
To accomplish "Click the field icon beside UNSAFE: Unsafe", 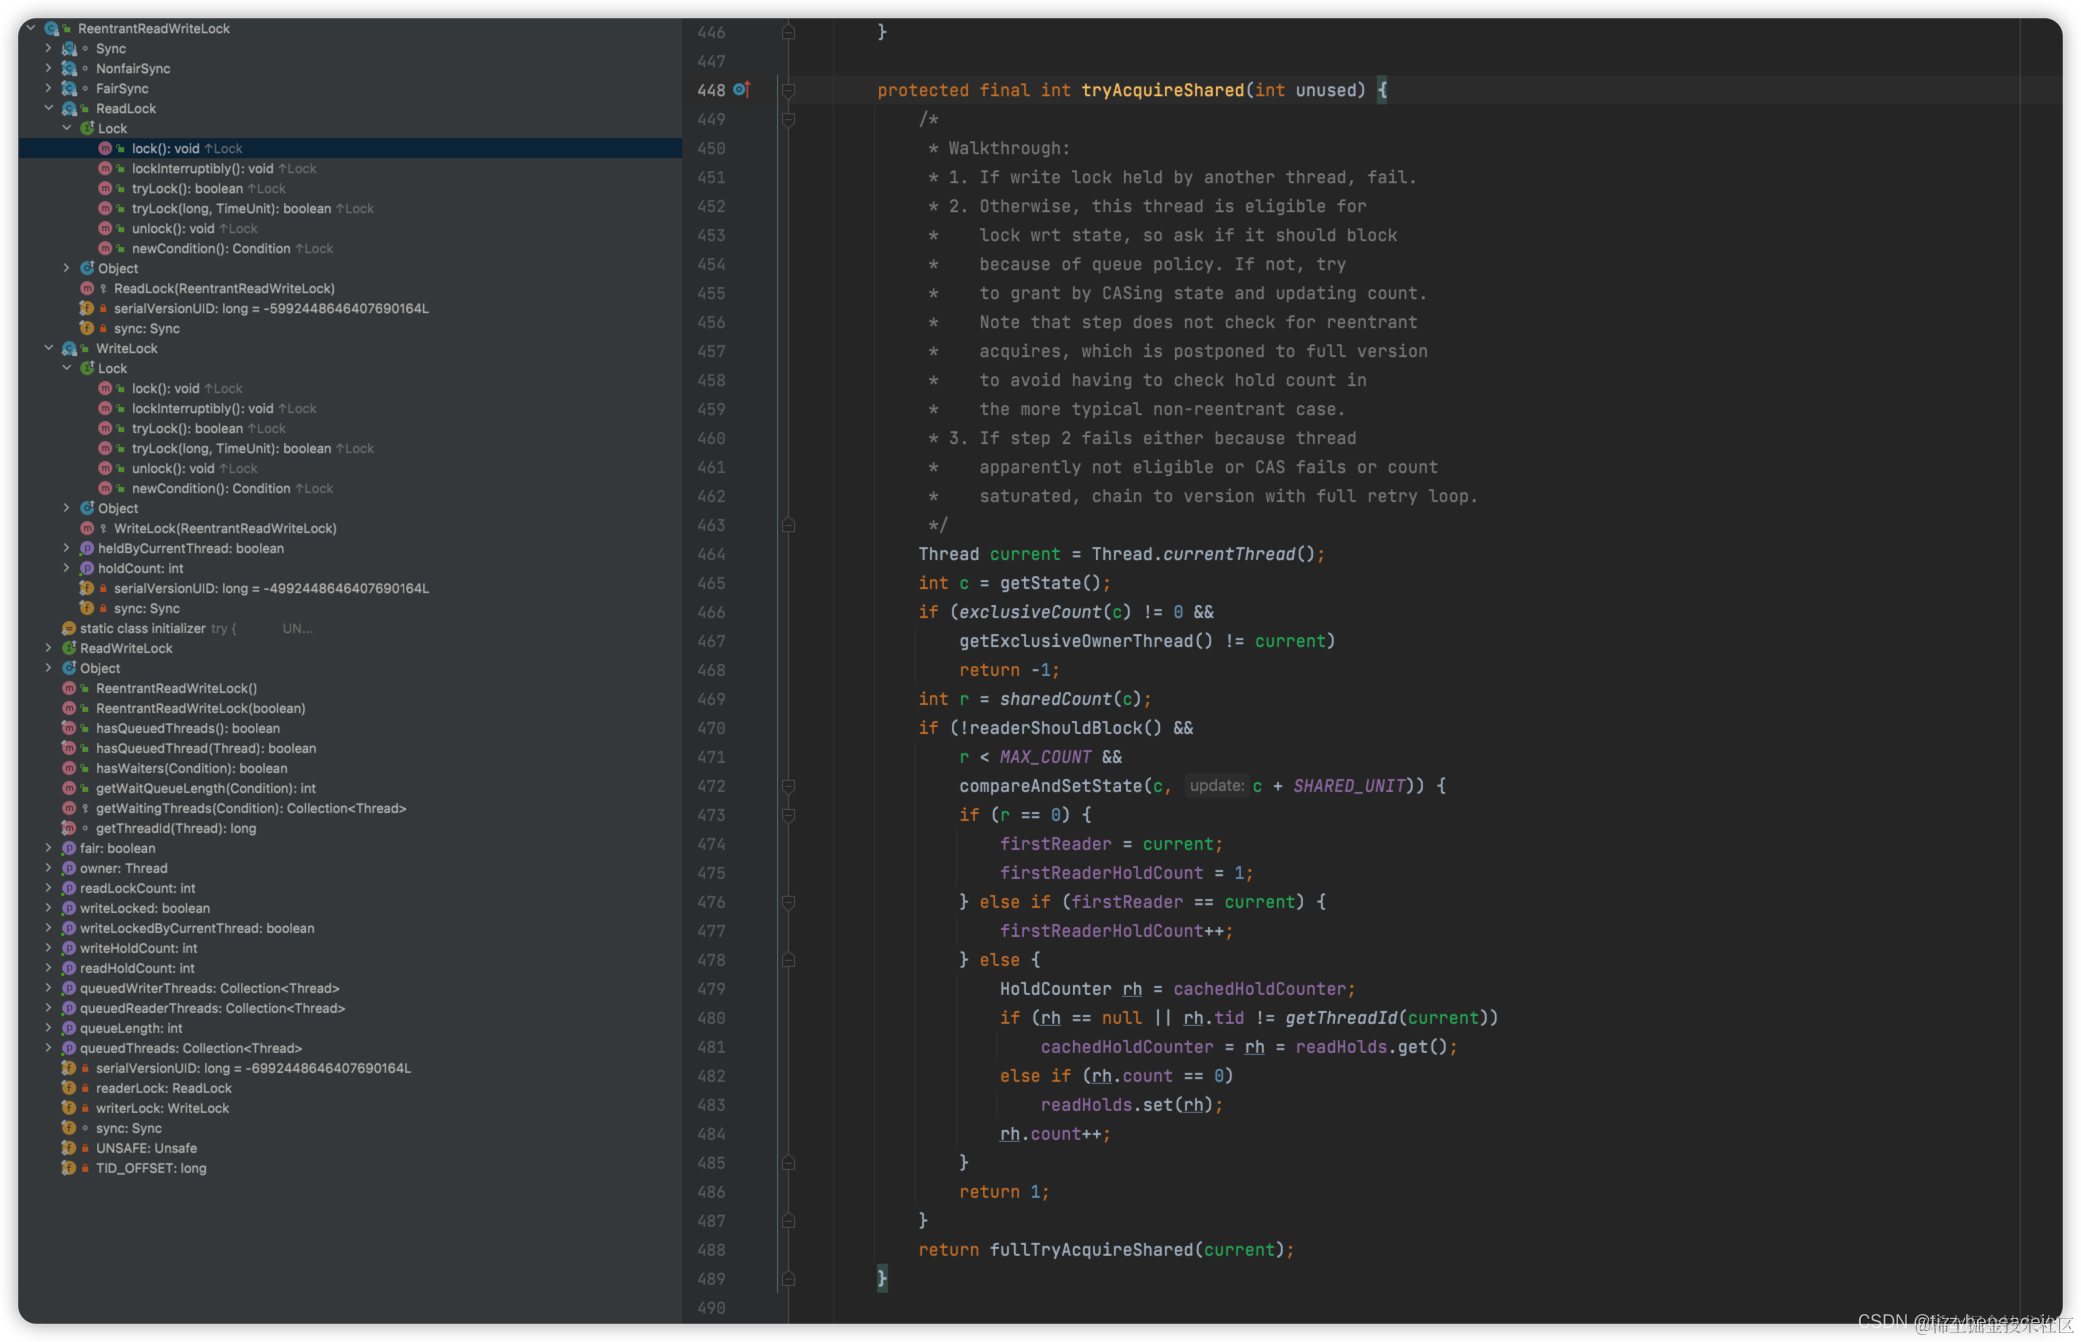I will click(x=69, y=1148).
